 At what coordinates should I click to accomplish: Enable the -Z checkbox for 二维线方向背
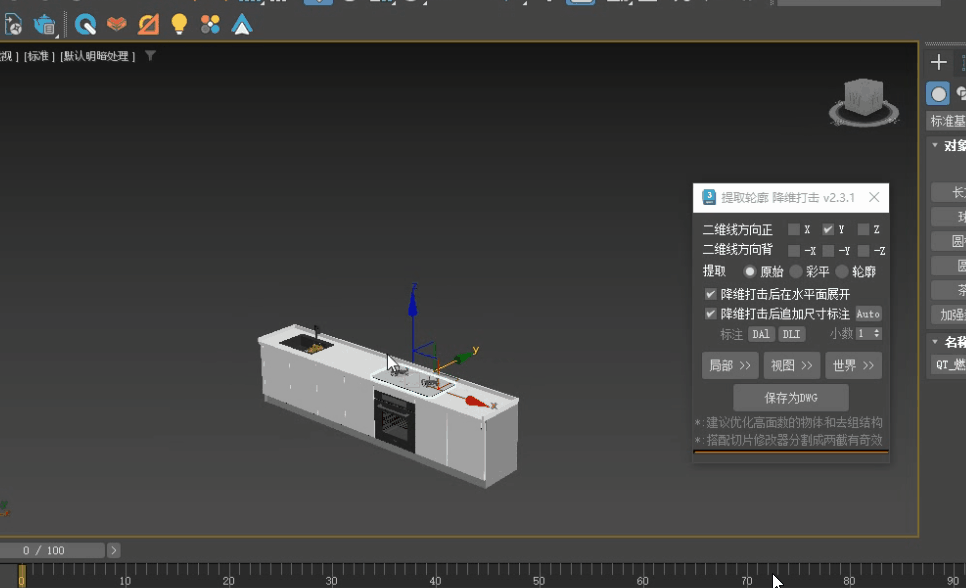863,250
